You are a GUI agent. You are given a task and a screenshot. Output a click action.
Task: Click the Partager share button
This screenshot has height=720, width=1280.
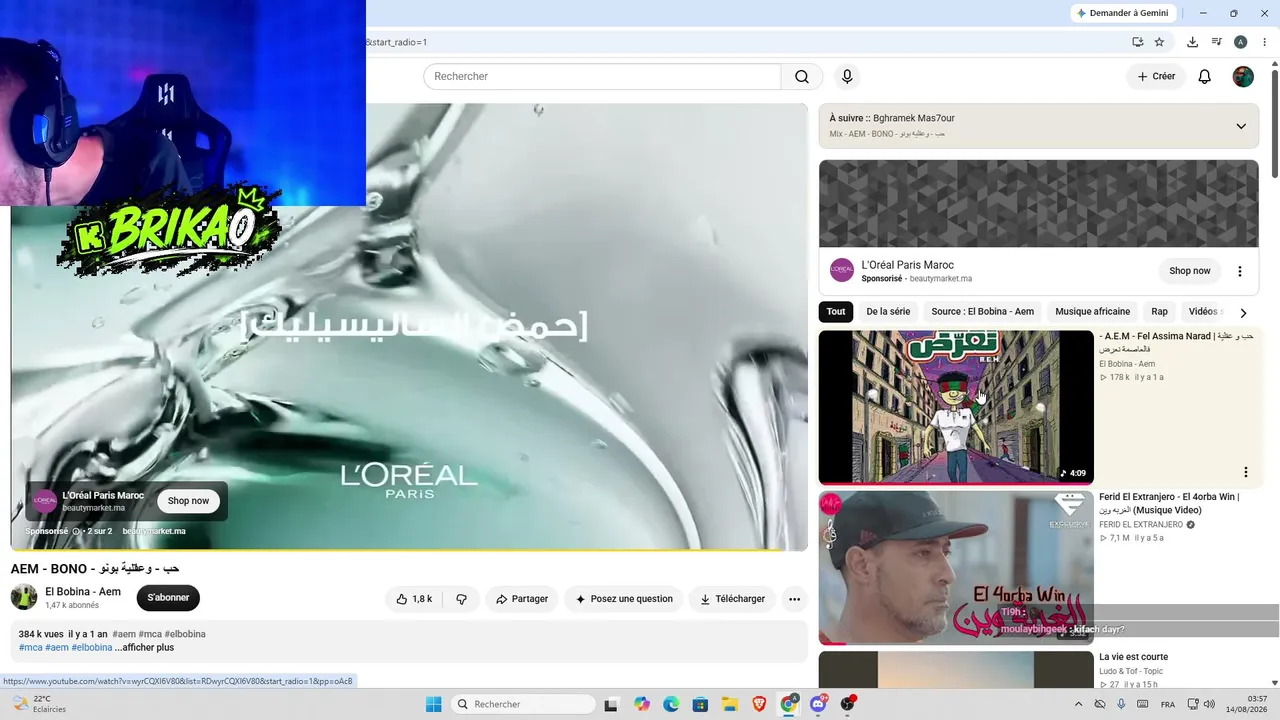click(x=522, y=599)
